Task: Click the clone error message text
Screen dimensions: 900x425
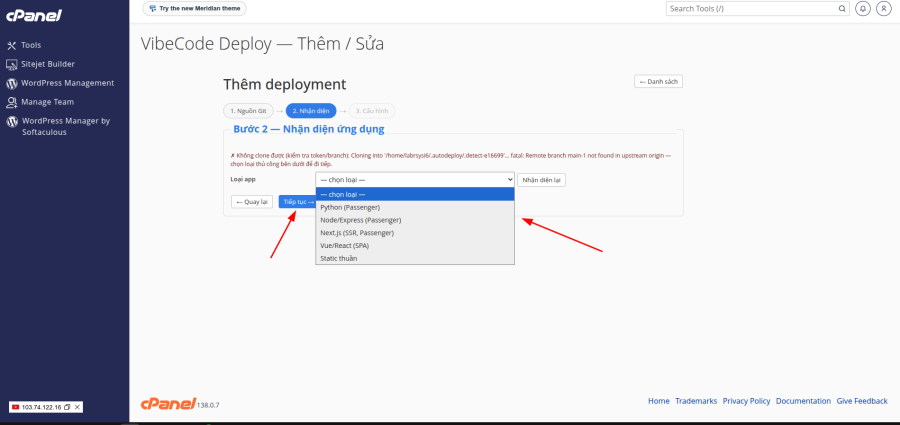Action: (x=450, y=160)
